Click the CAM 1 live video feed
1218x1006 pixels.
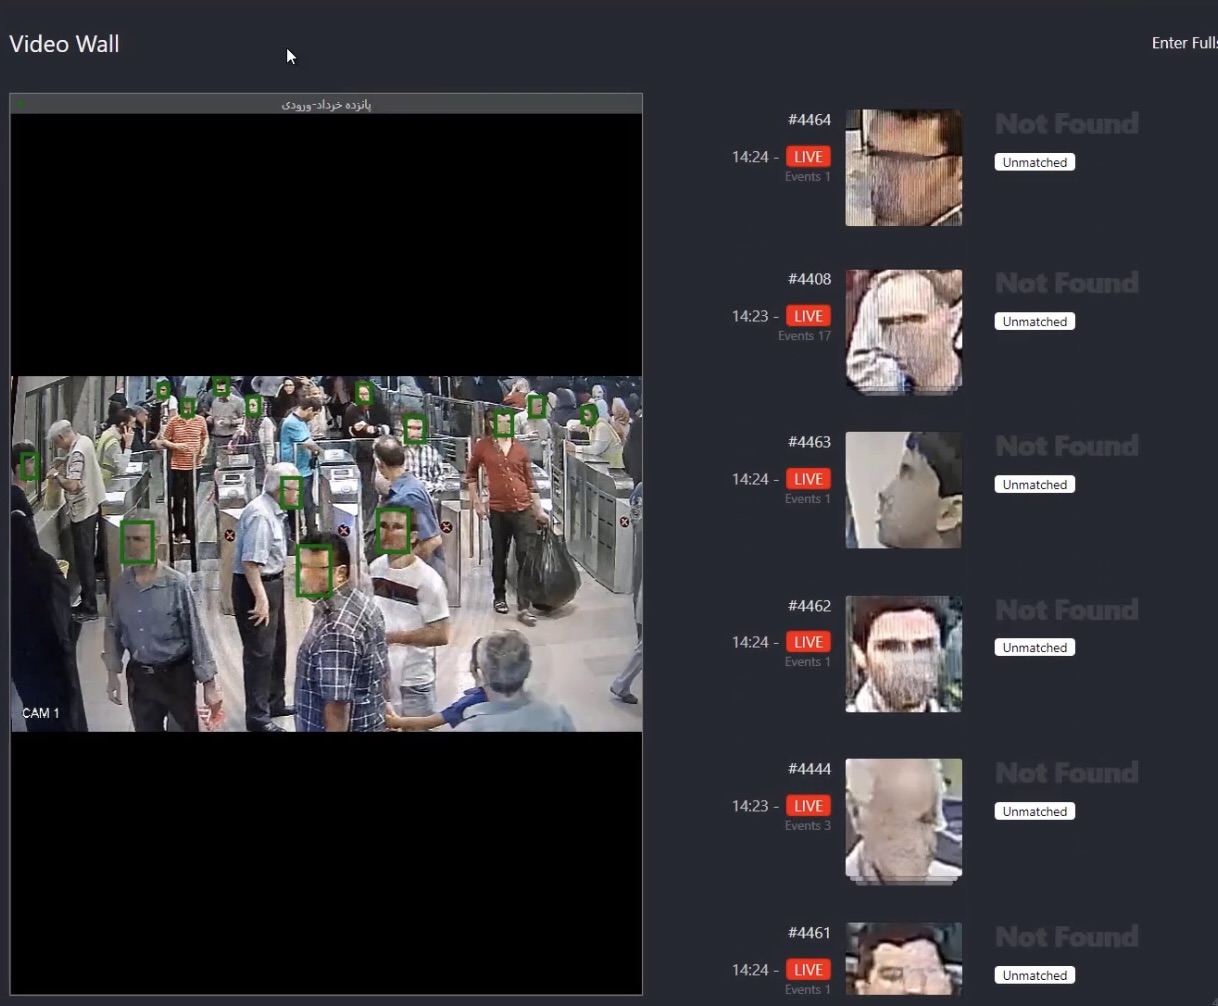(326, 553)
